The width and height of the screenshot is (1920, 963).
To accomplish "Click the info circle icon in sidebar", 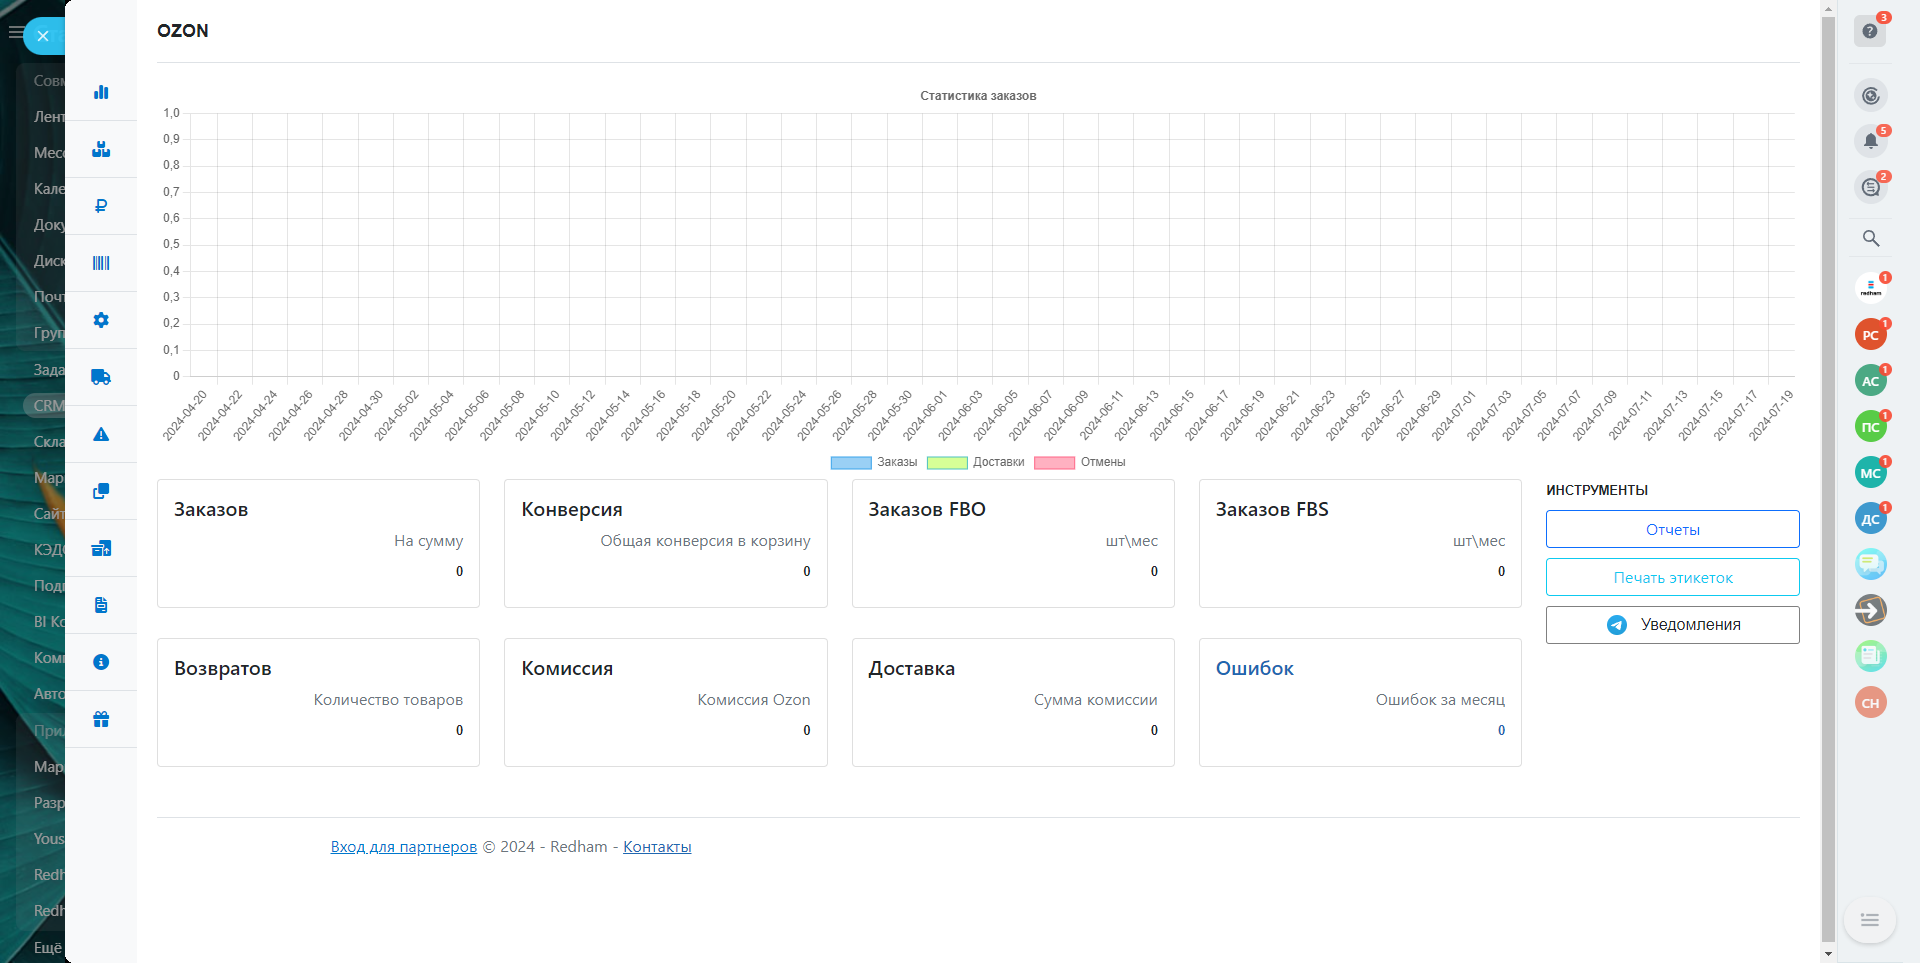I will 101,662.
